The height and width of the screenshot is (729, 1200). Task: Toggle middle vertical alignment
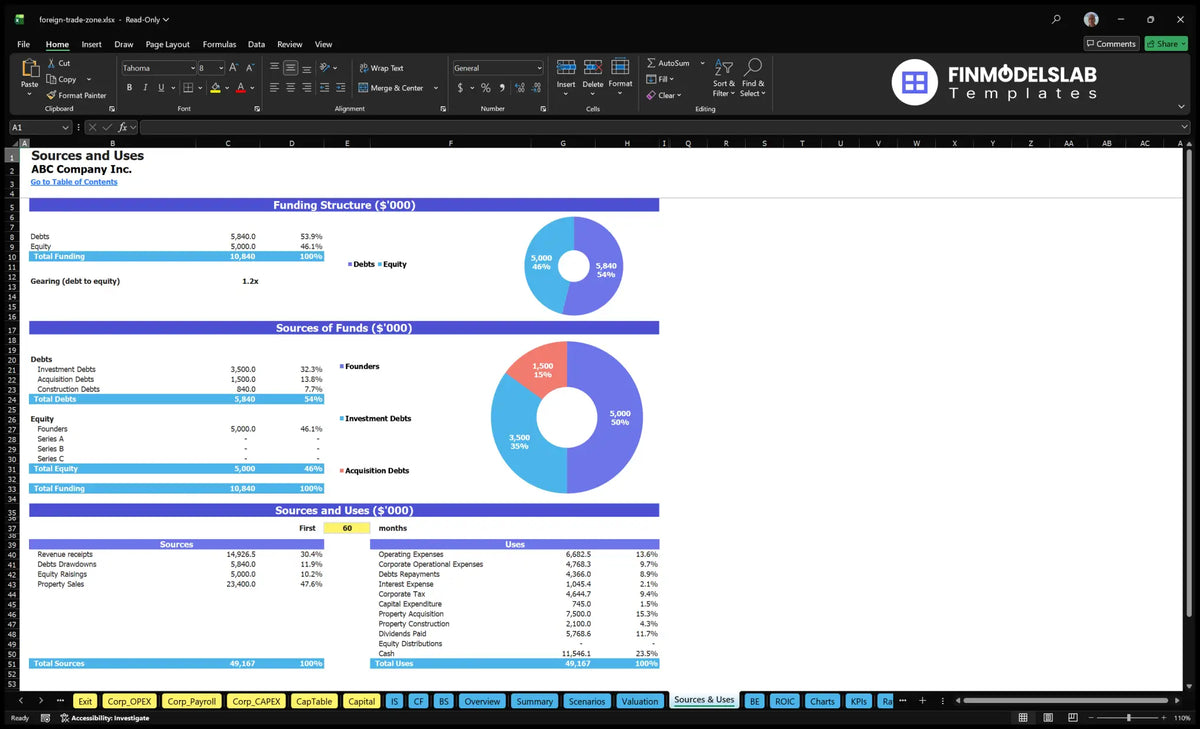click(290, 68)
